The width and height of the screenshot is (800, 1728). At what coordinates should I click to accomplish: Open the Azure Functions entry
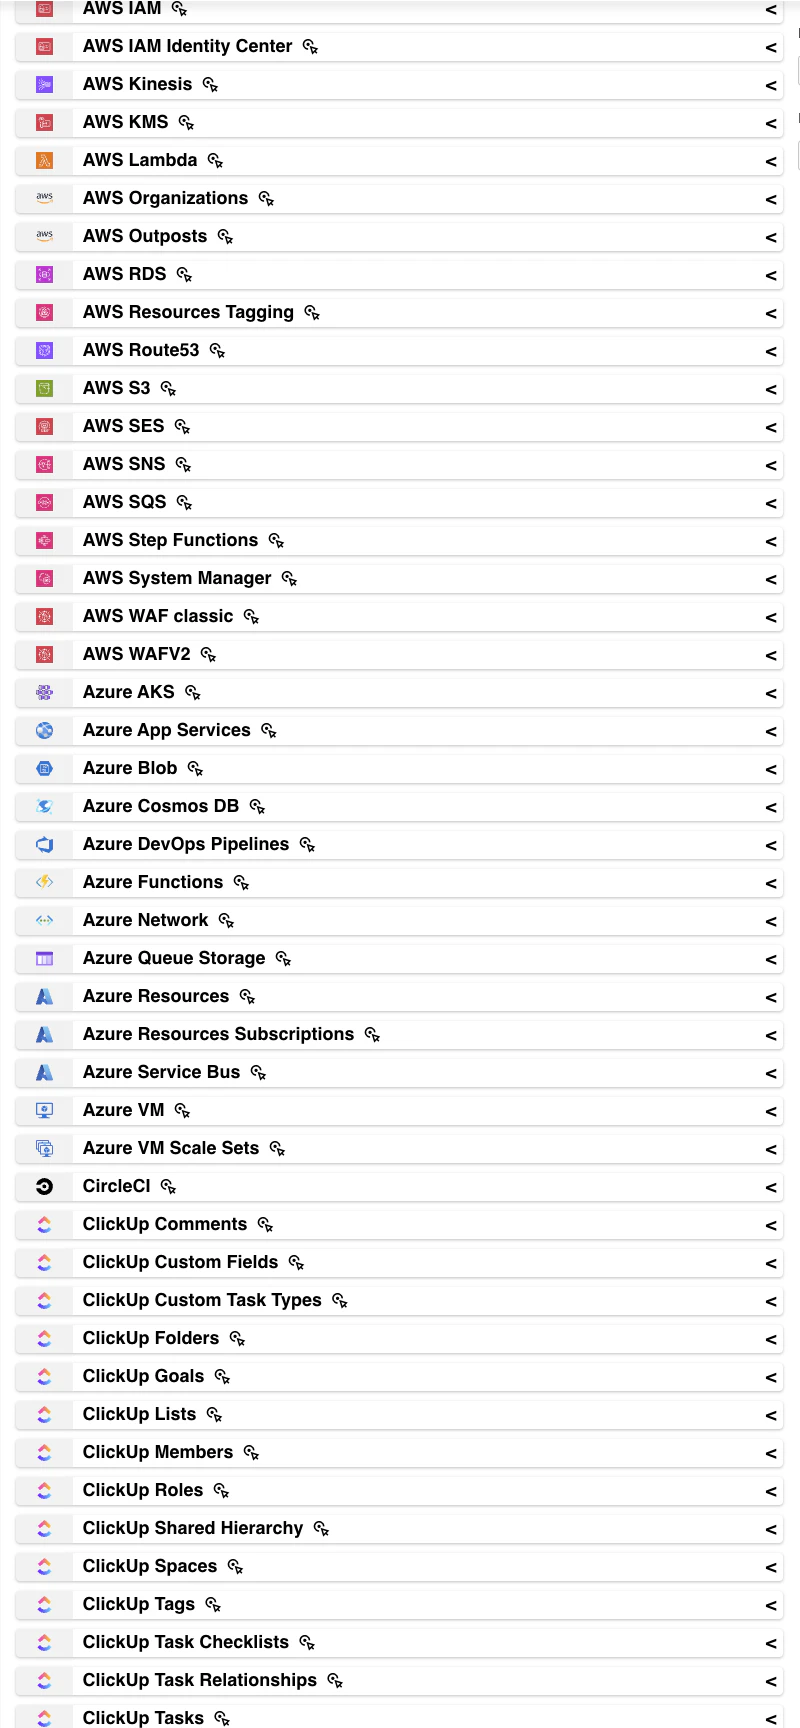click(x=399, y=882)
